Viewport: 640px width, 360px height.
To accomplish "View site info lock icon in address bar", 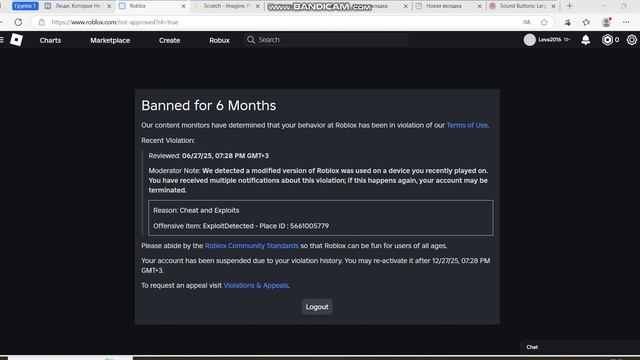I will 42,22.
